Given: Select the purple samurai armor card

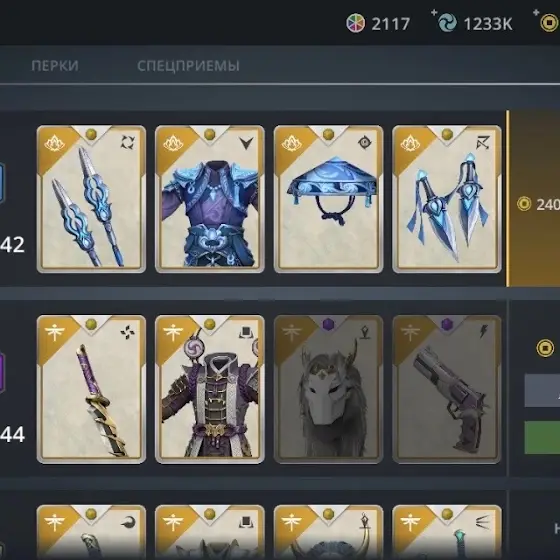Looking at the screenshot, I should pyautogui.click(x=210, y=389).
